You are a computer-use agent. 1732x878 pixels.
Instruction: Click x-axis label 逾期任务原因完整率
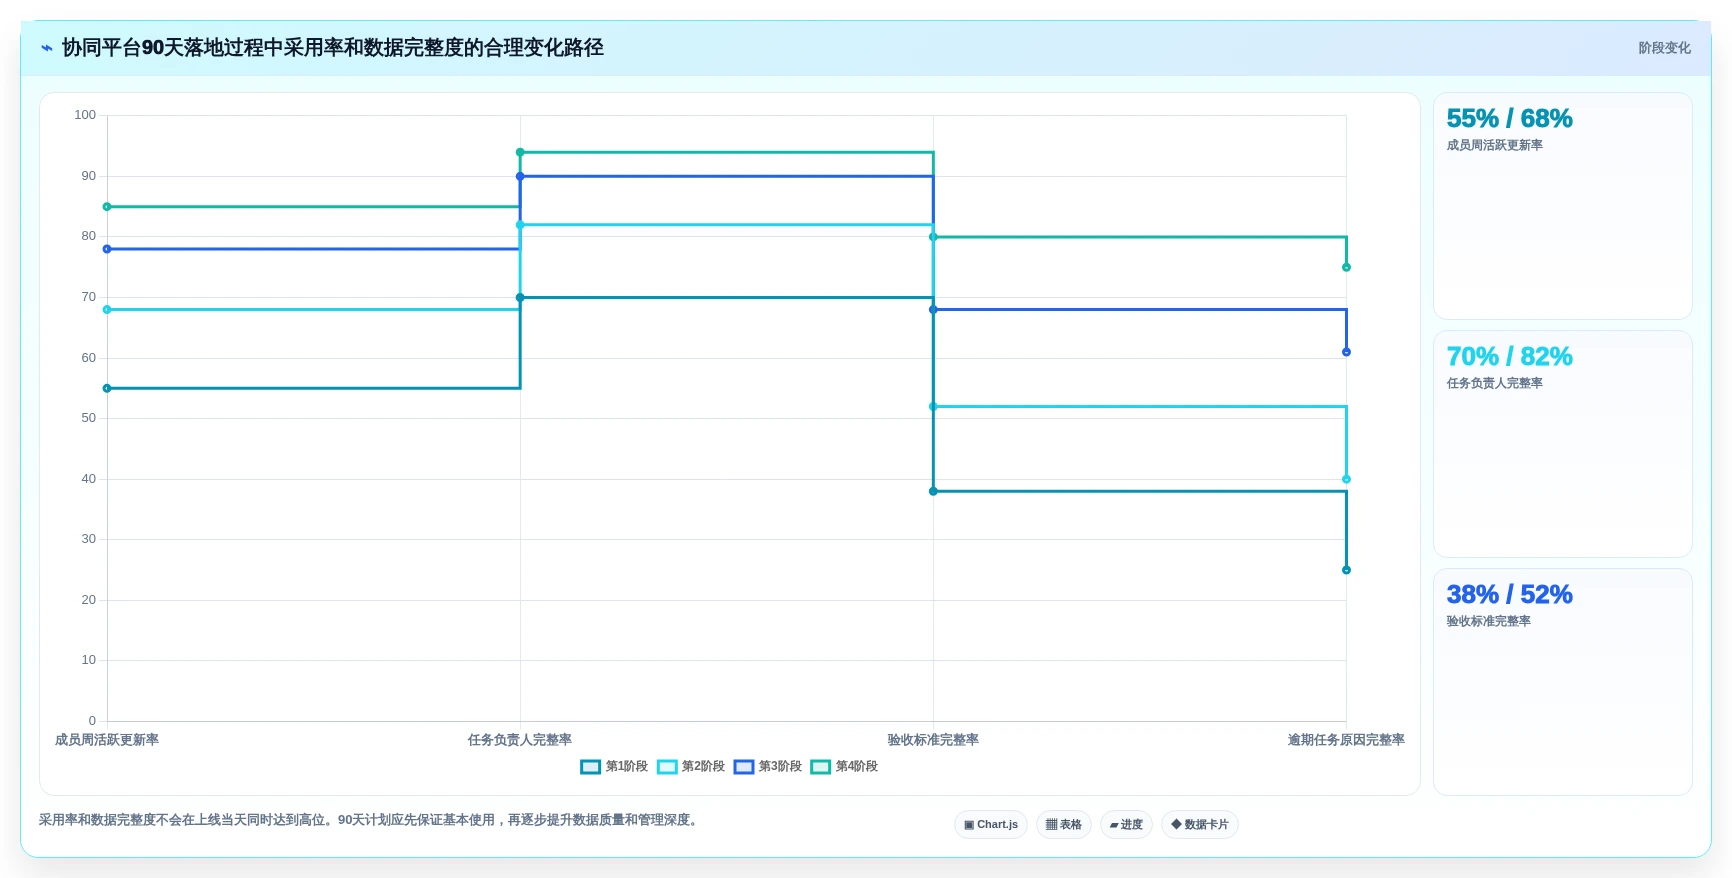pos(1346,740)
